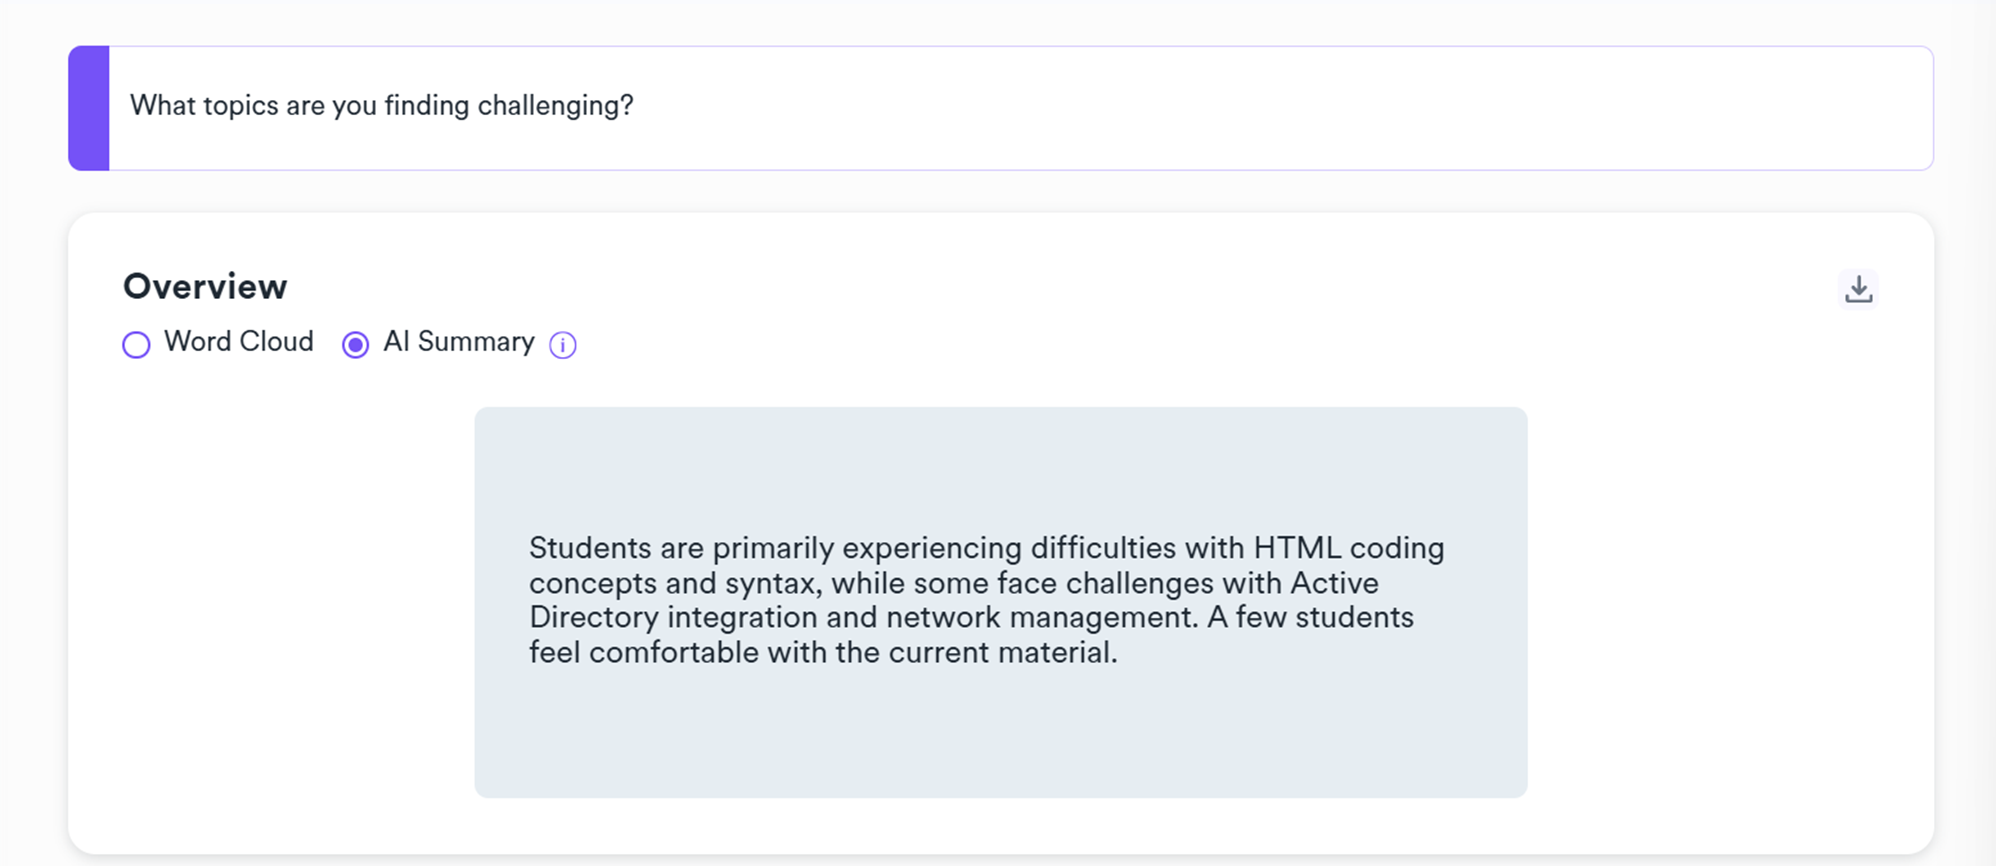The height and width of the screenshot is (866, 1996).
Task: Select the AI Summary radio button
Action: 355,345
